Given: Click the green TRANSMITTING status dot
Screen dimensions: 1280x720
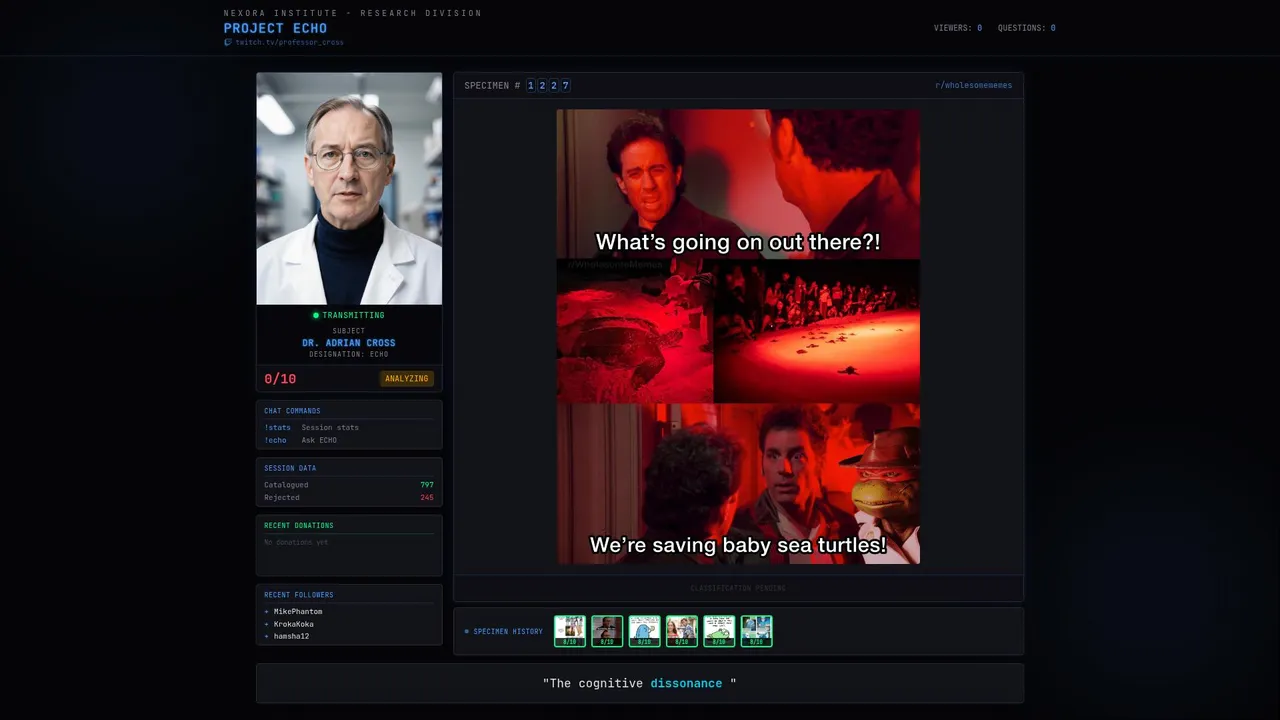Looking at the screenshot, I should [x=316, y=315].
